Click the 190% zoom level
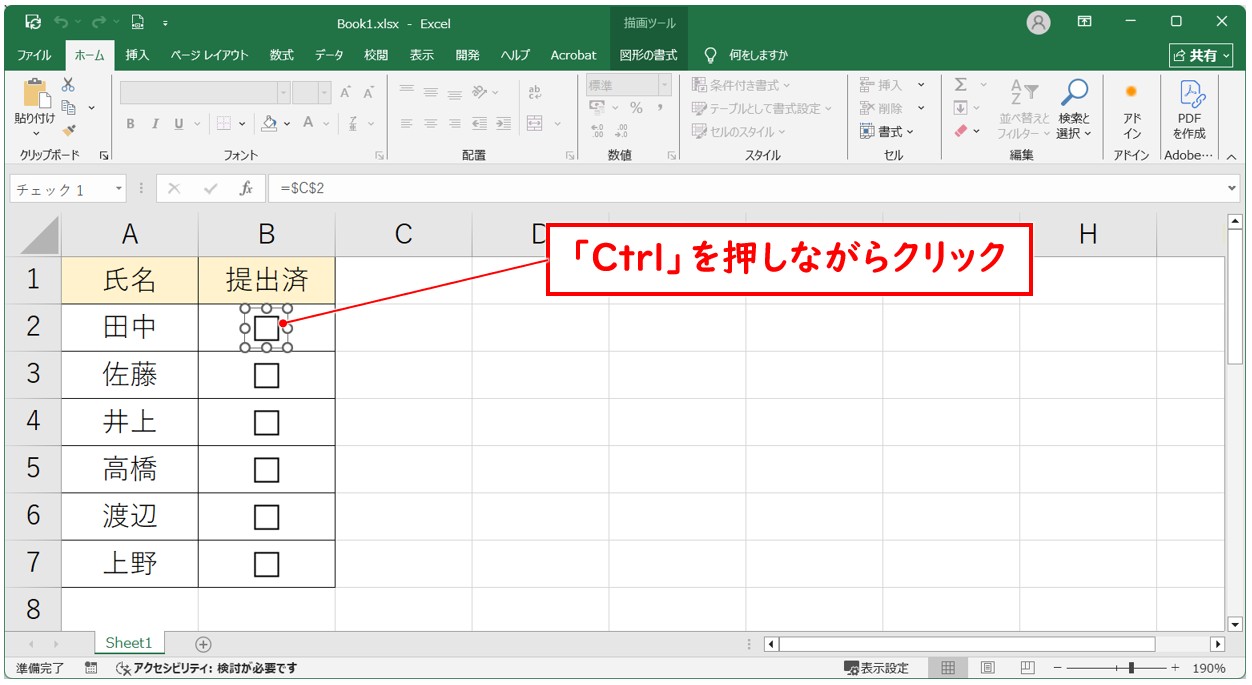The image size is (1252, 685). (1209, 668)
